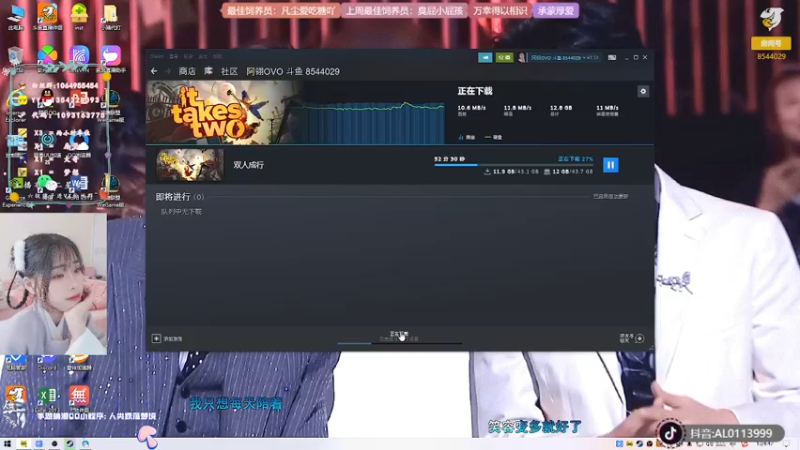Open the 社区 community tab

[229, 71]
